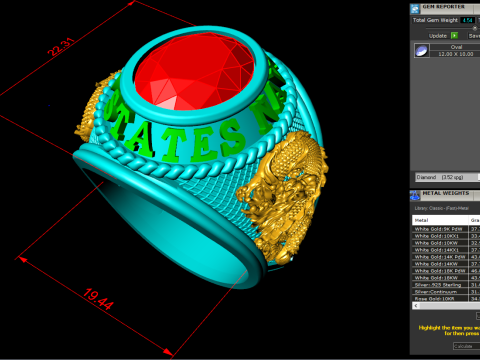
Task: Click the metal list horizontal scrollbar track
Action: (449, 306)
